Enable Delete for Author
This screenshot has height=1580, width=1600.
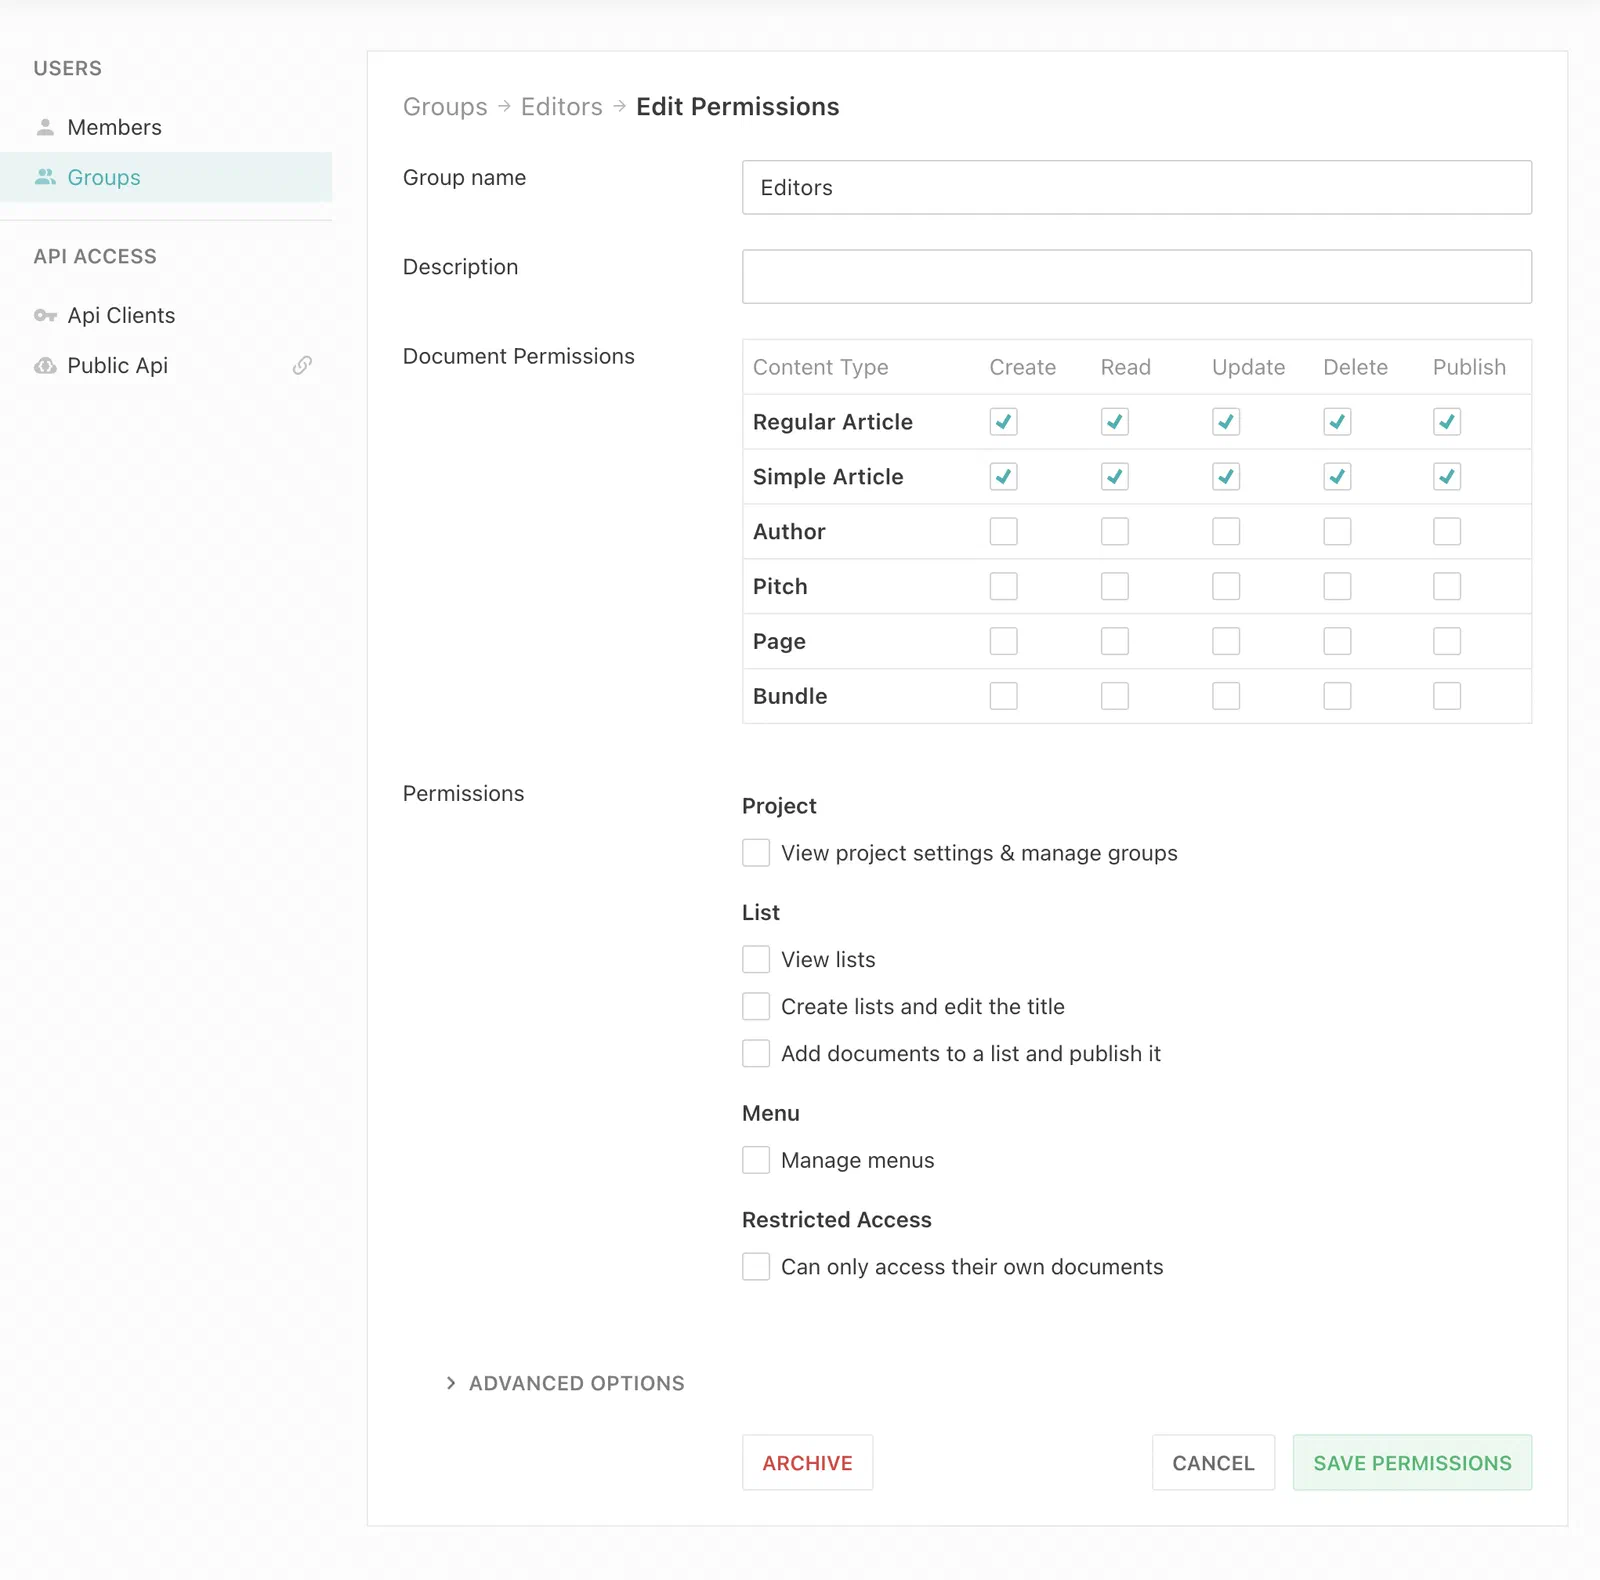click(1337, 531)
